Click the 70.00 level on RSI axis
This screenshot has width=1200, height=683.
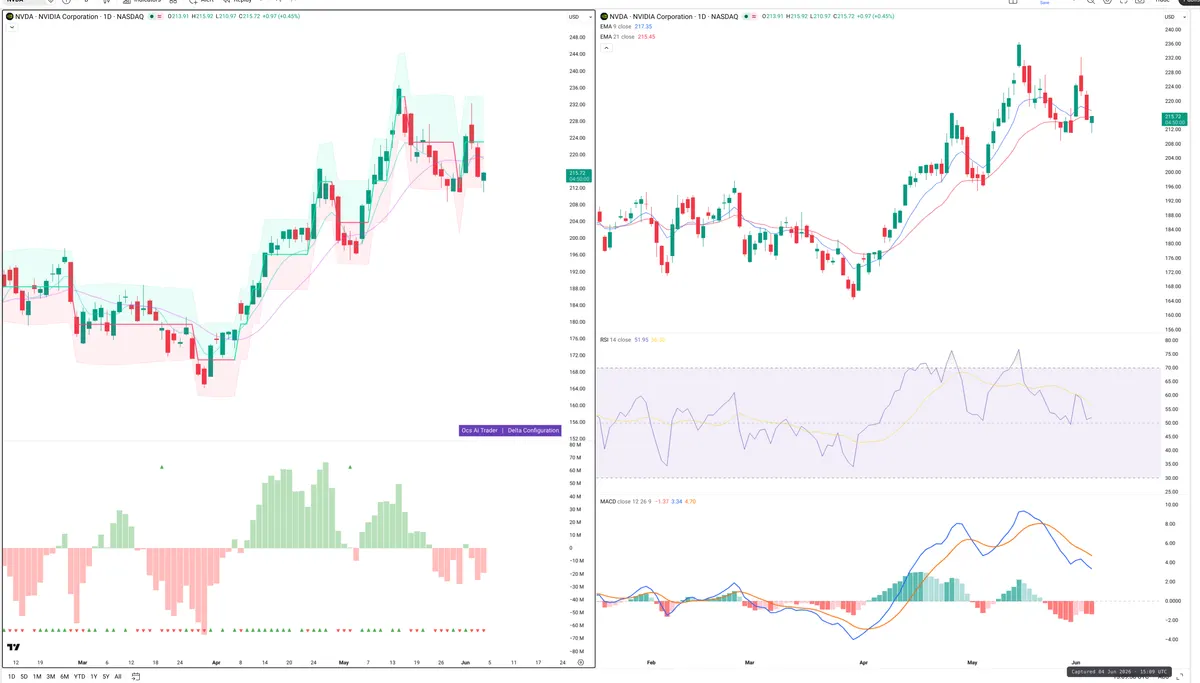click(1172, 368)
